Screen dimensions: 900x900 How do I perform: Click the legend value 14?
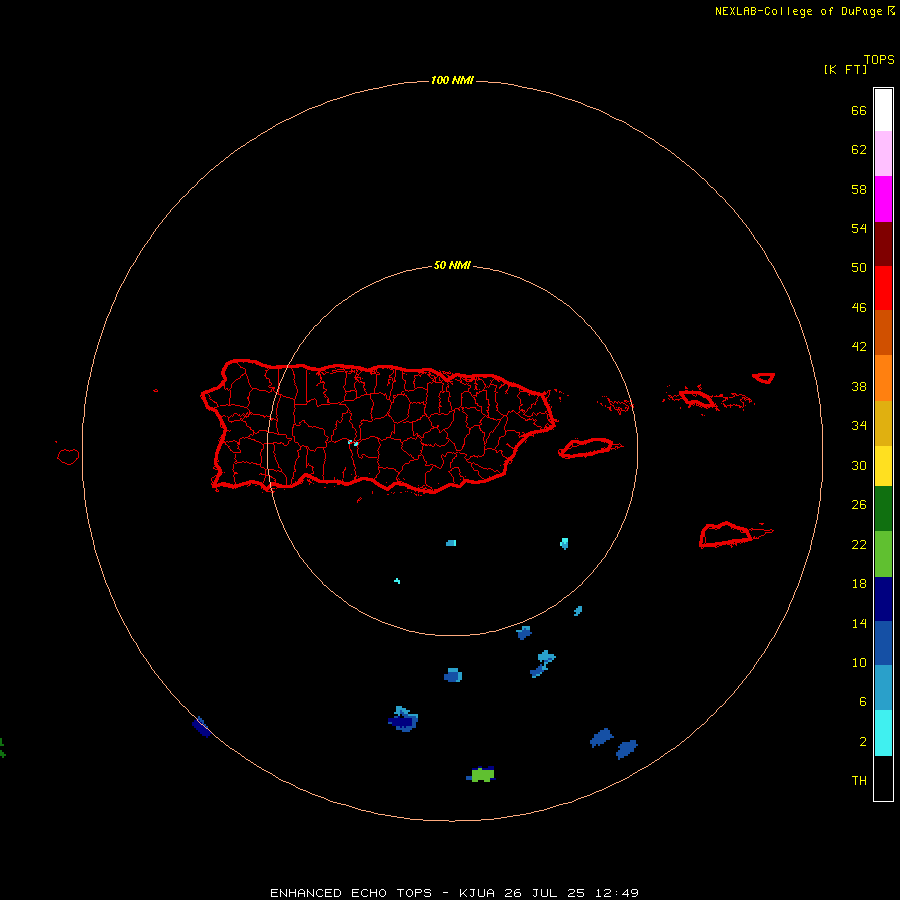click(859, 623)
